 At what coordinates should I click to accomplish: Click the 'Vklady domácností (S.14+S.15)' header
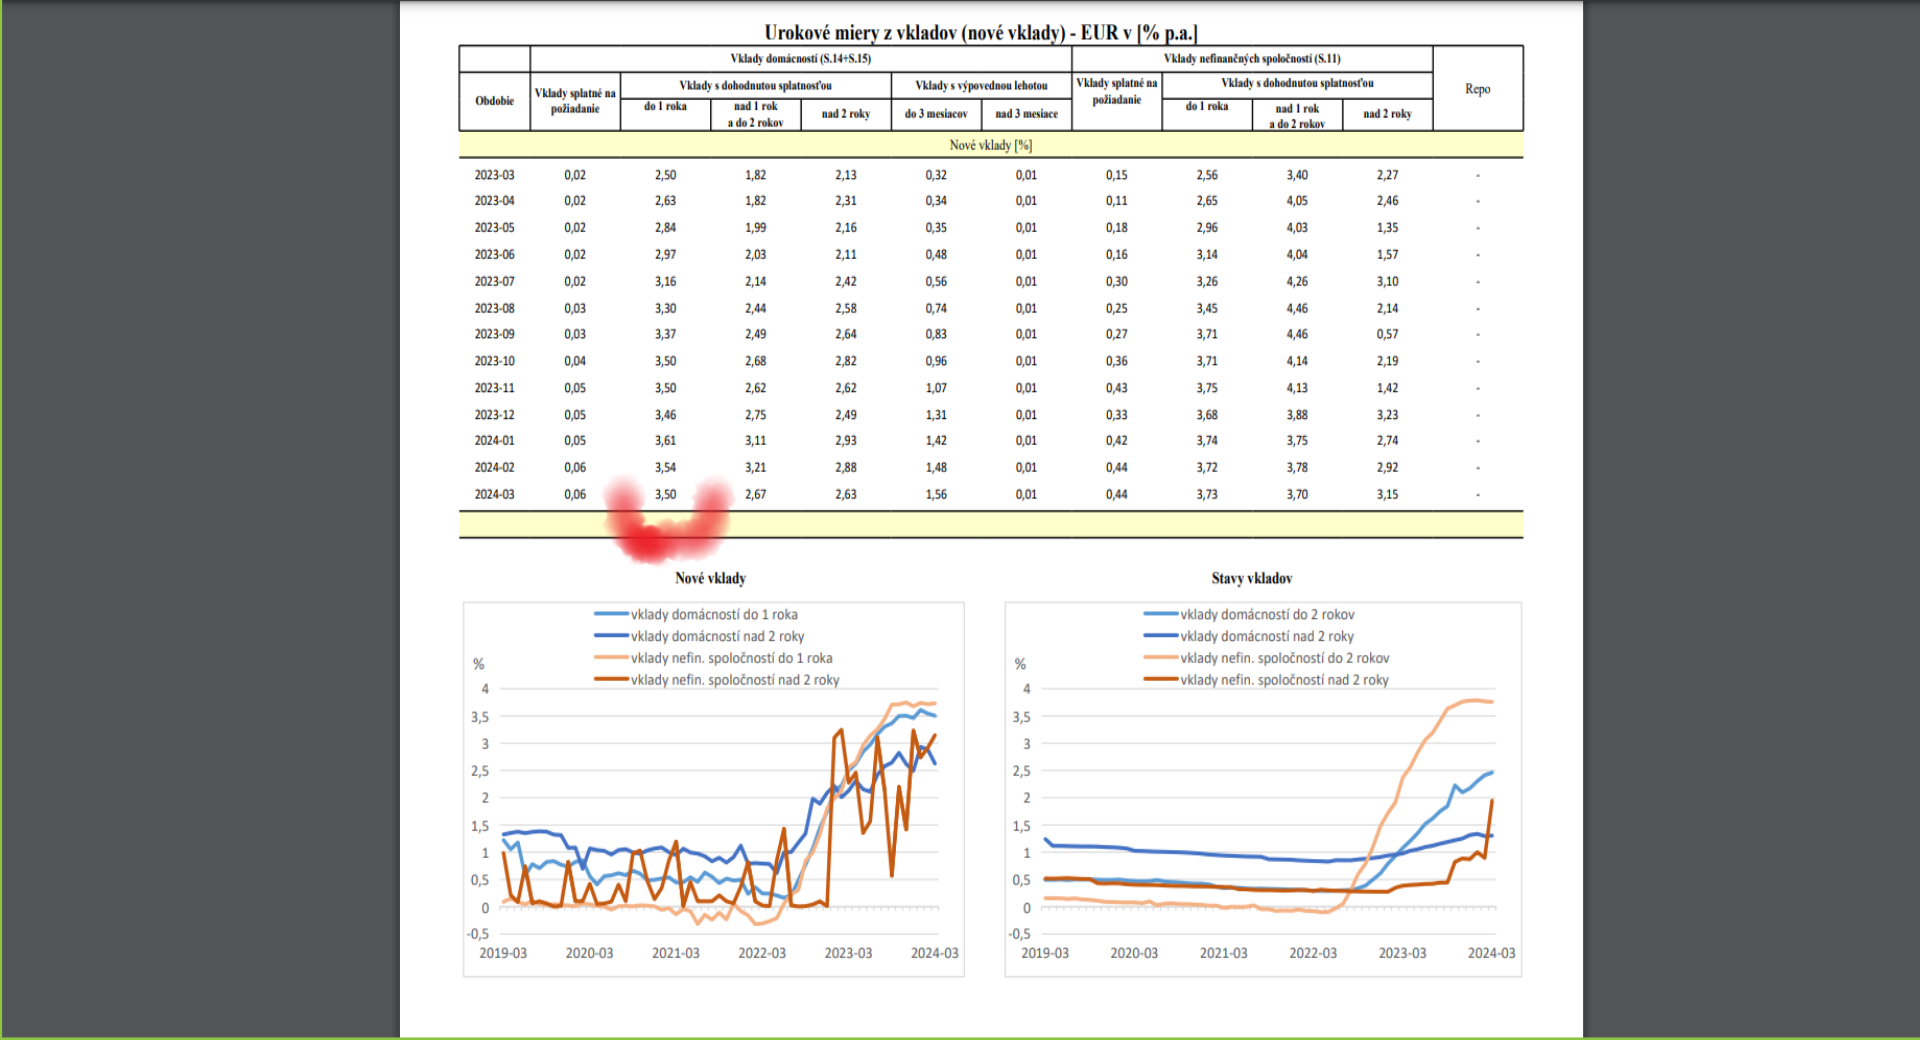[x=800, y=59]
